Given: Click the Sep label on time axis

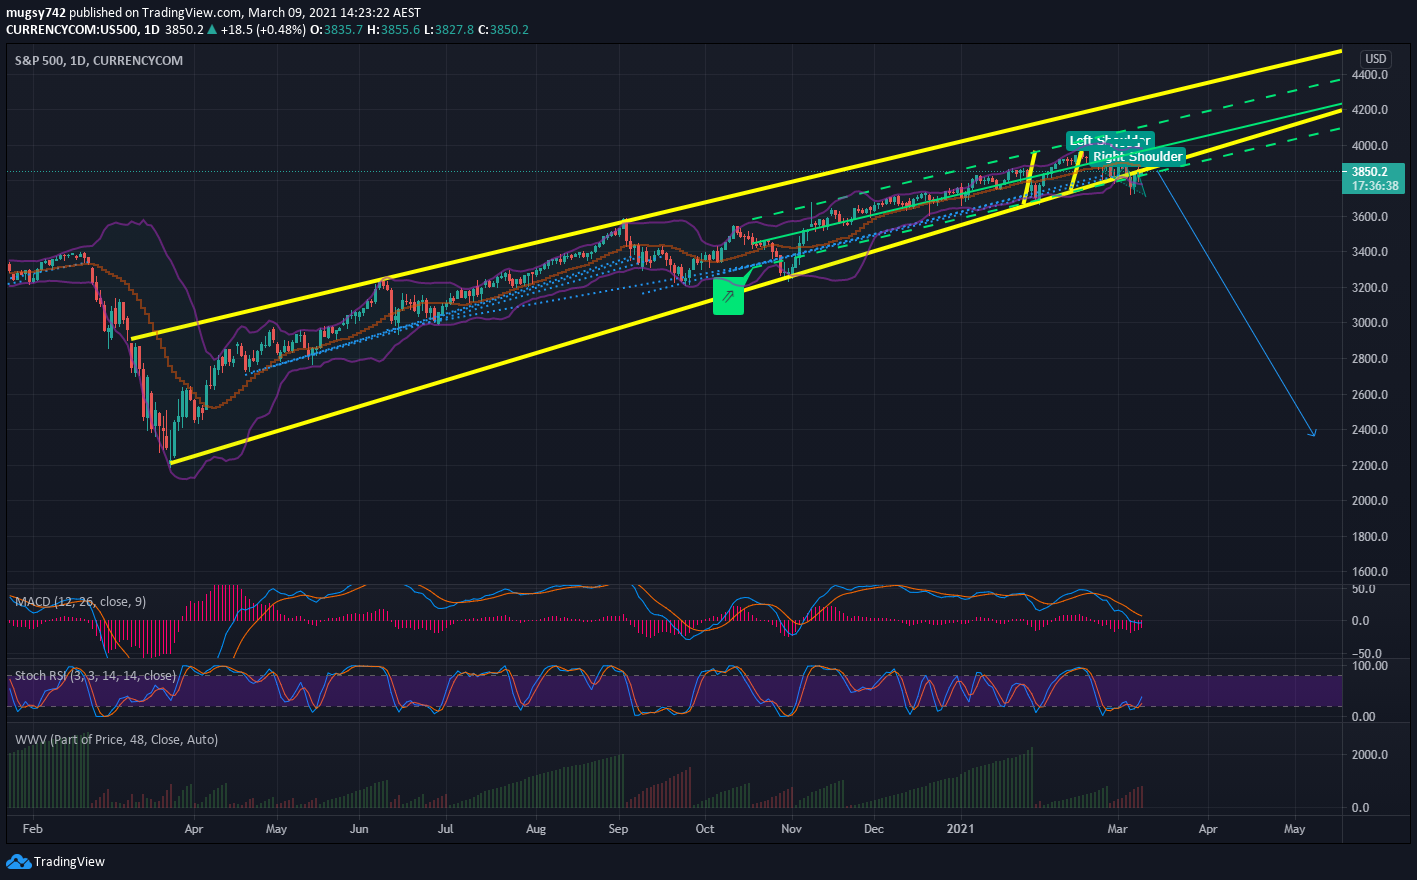Looking at the screenshot, I should (618, 829).
